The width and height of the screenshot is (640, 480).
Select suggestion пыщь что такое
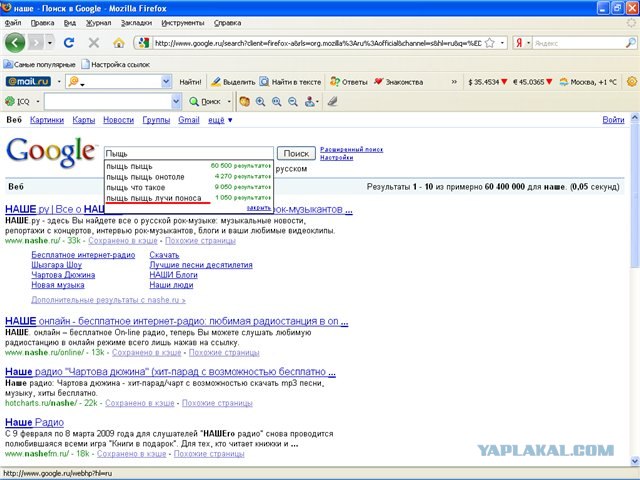point(189,187)
